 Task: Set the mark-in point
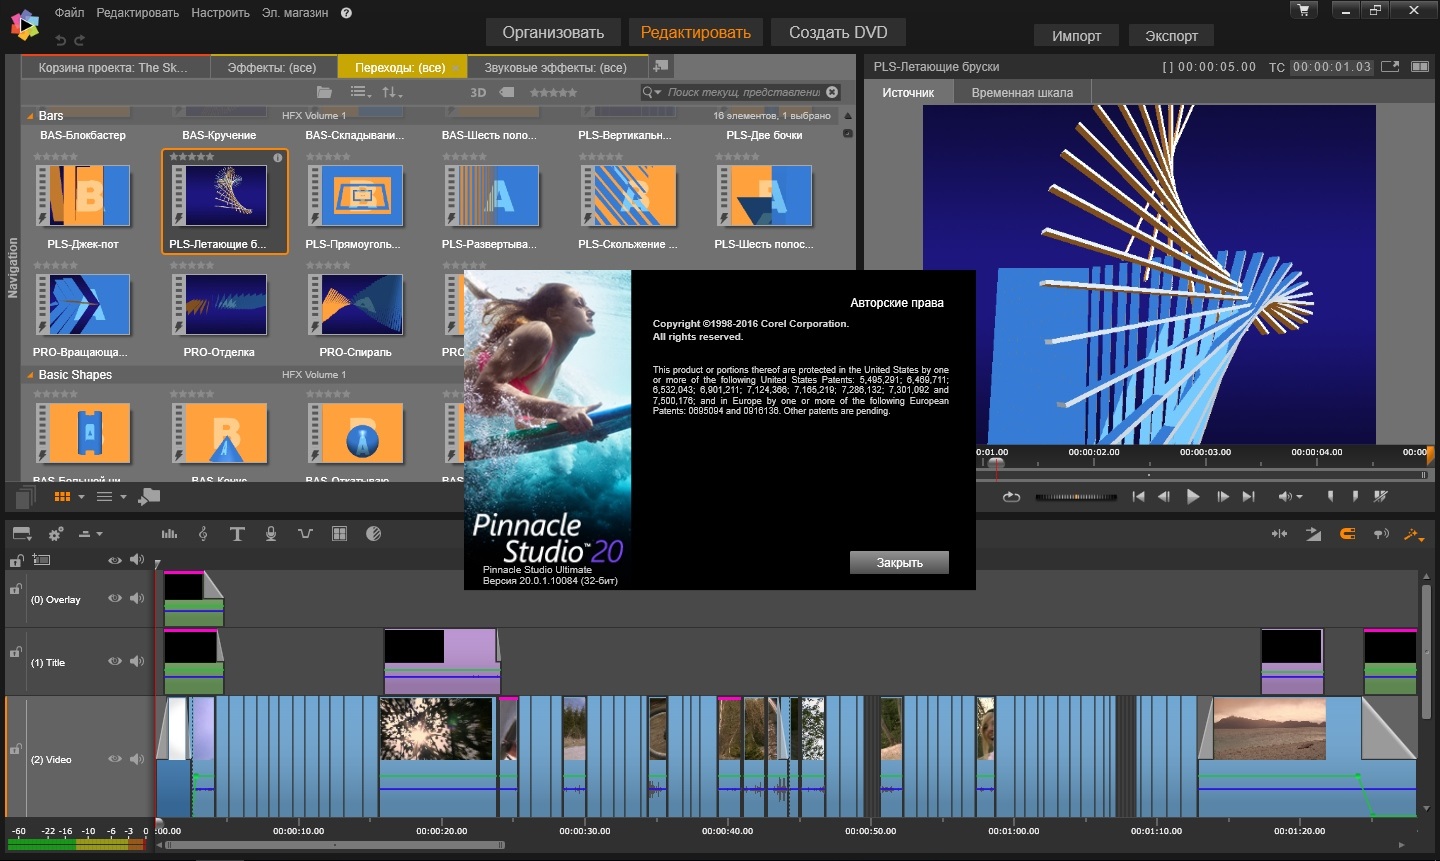pyautogui.click(x=1330, y=496)
